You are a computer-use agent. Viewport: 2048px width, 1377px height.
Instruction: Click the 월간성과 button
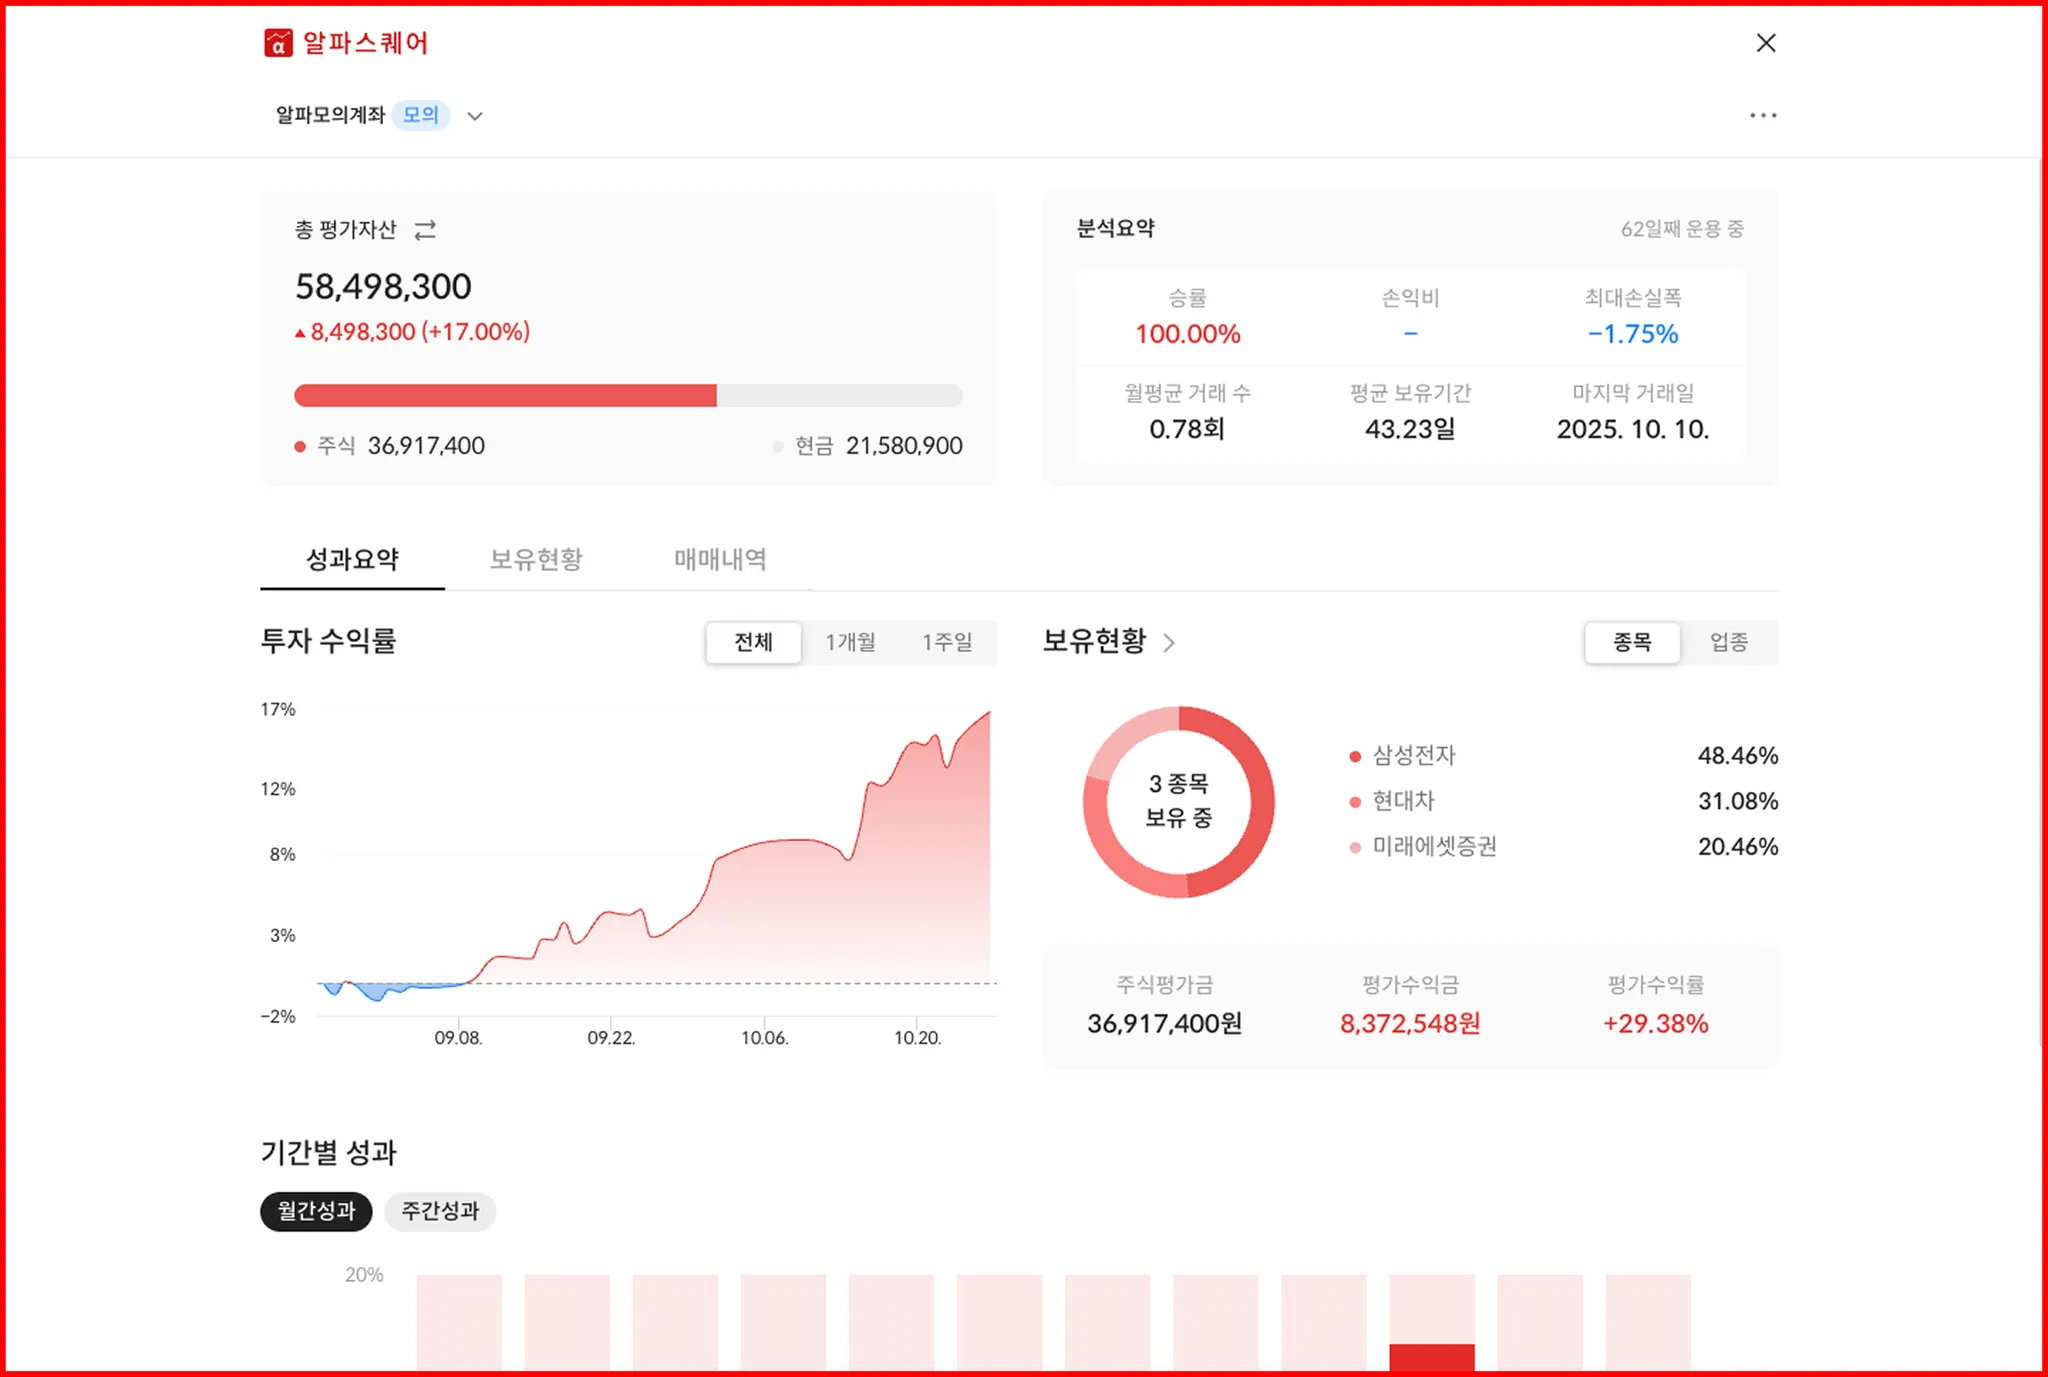point(316,1211)
